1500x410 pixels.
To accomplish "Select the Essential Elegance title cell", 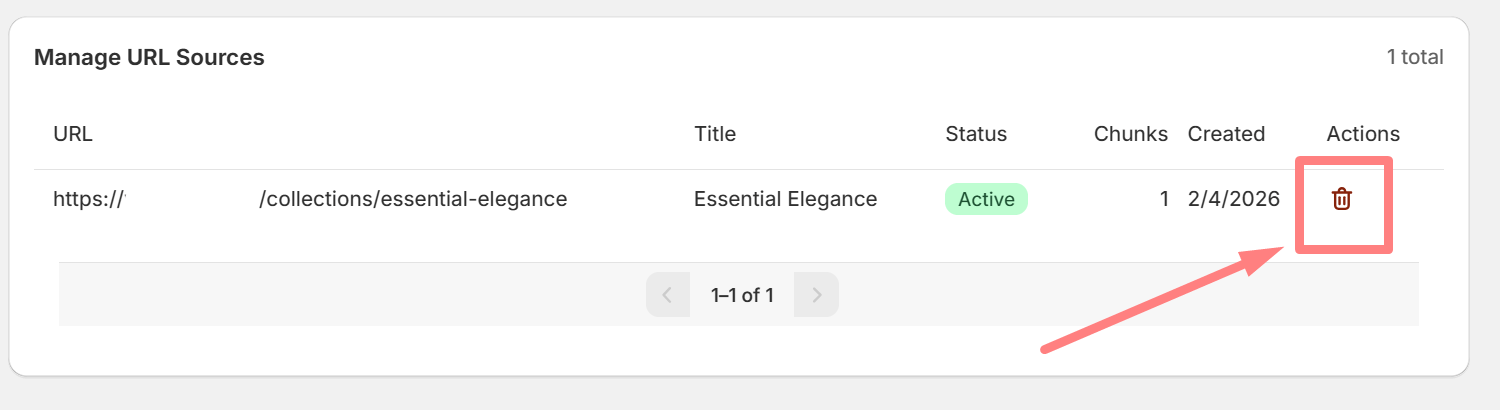I will 785,199.
